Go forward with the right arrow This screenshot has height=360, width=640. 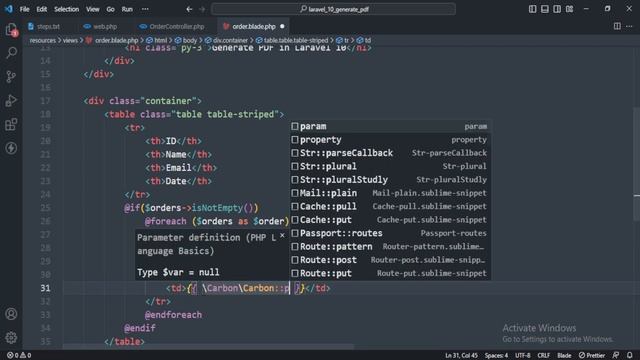[x=202, y=9]
